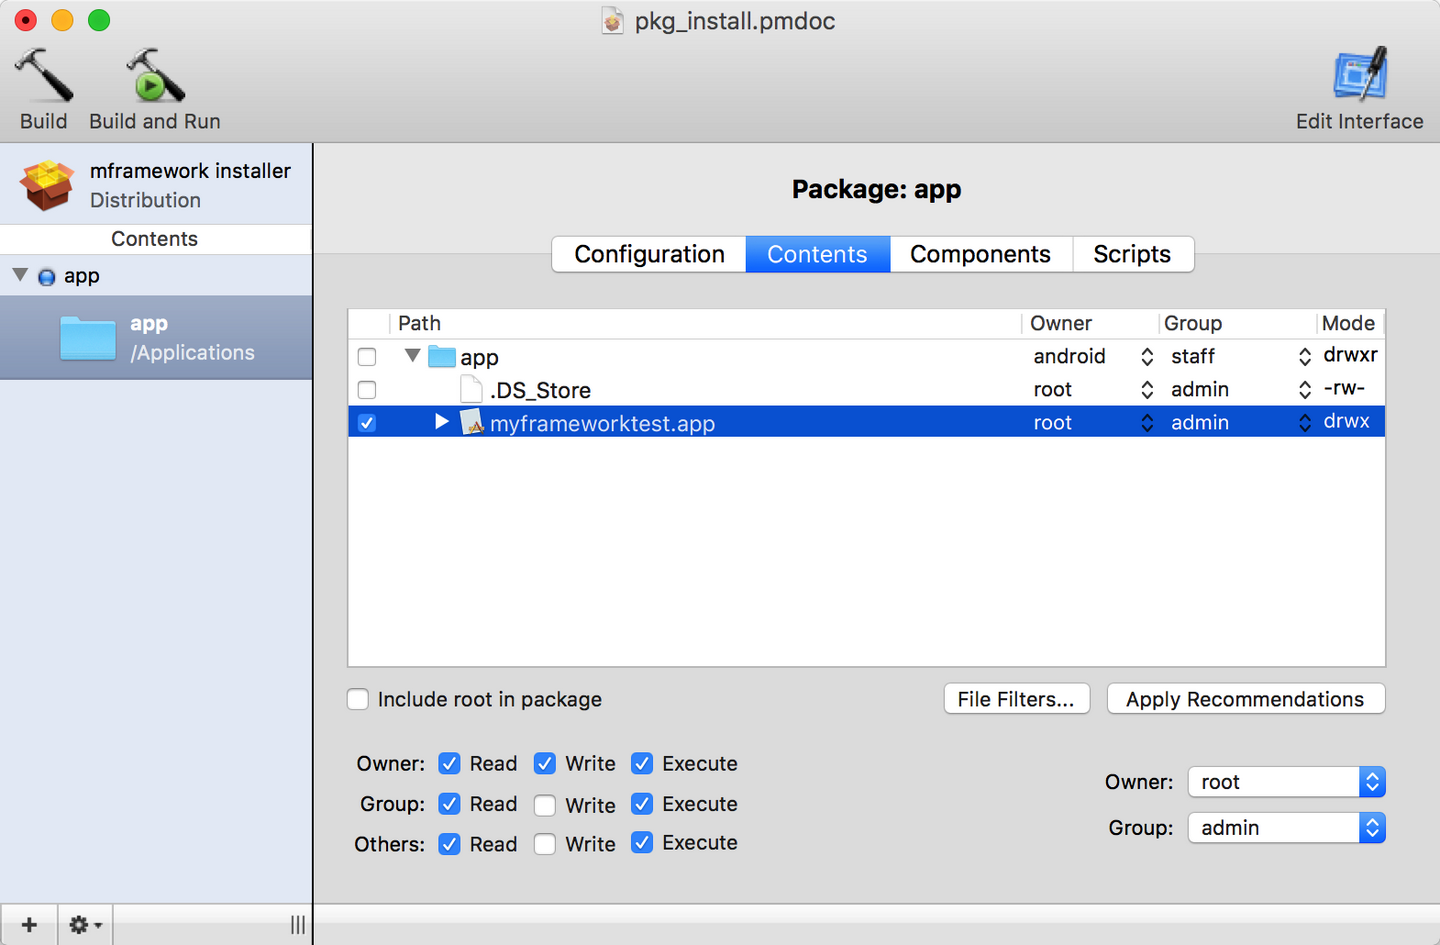
Task: Click the File Filters... button
Action: (1015, 699)
